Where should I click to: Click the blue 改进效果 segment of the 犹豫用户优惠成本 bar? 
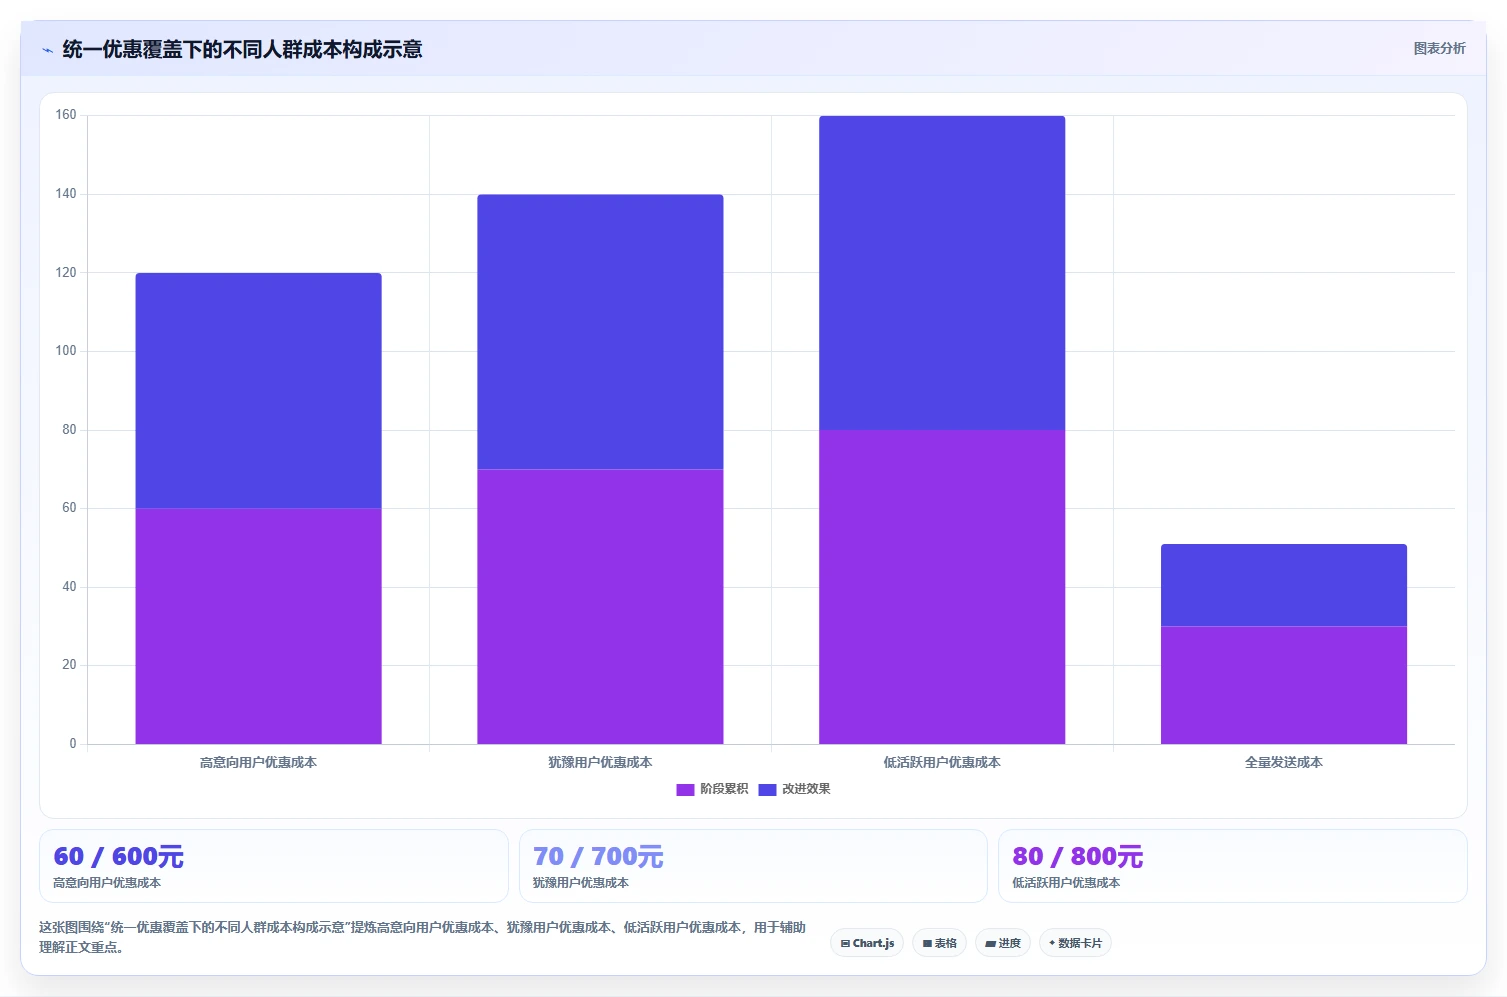tap(600, 332)
